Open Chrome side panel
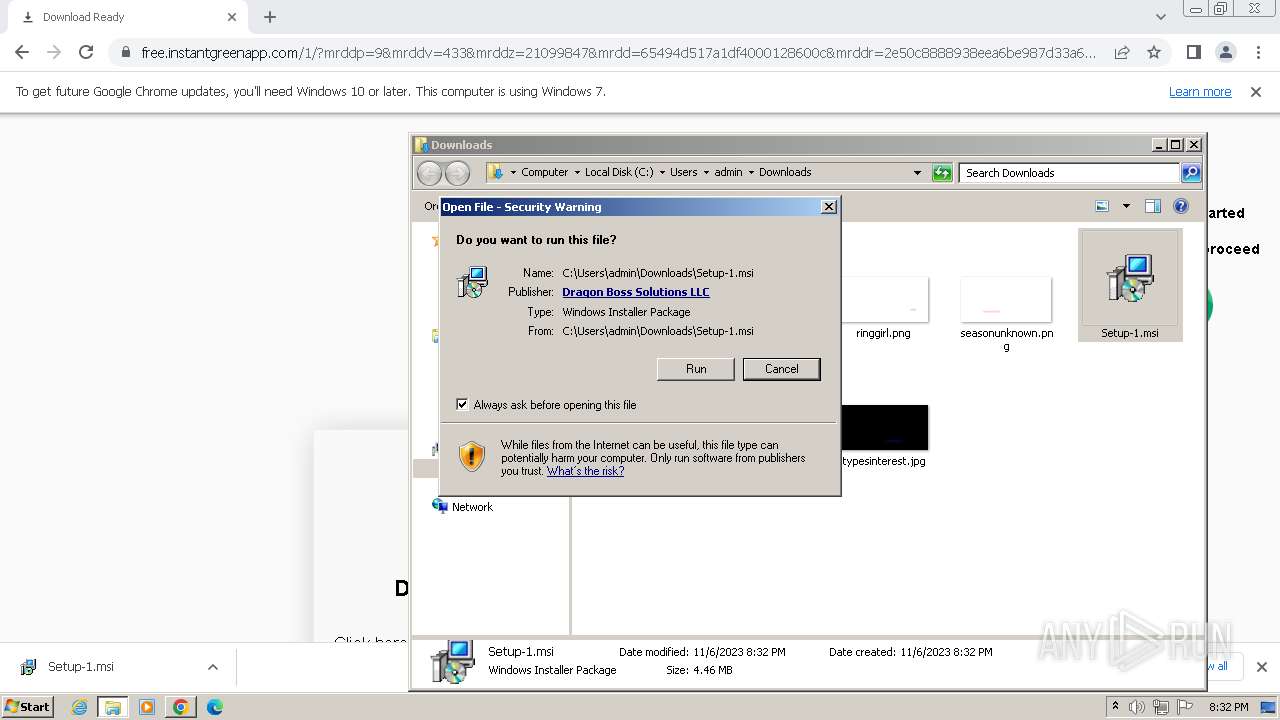 1193,52
